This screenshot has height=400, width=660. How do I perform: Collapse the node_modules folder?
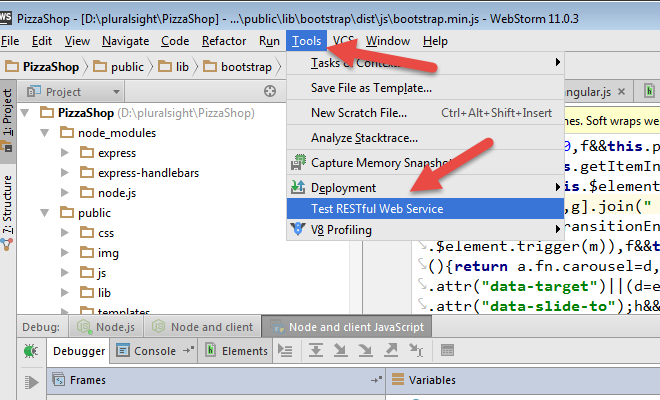(45, 133)
